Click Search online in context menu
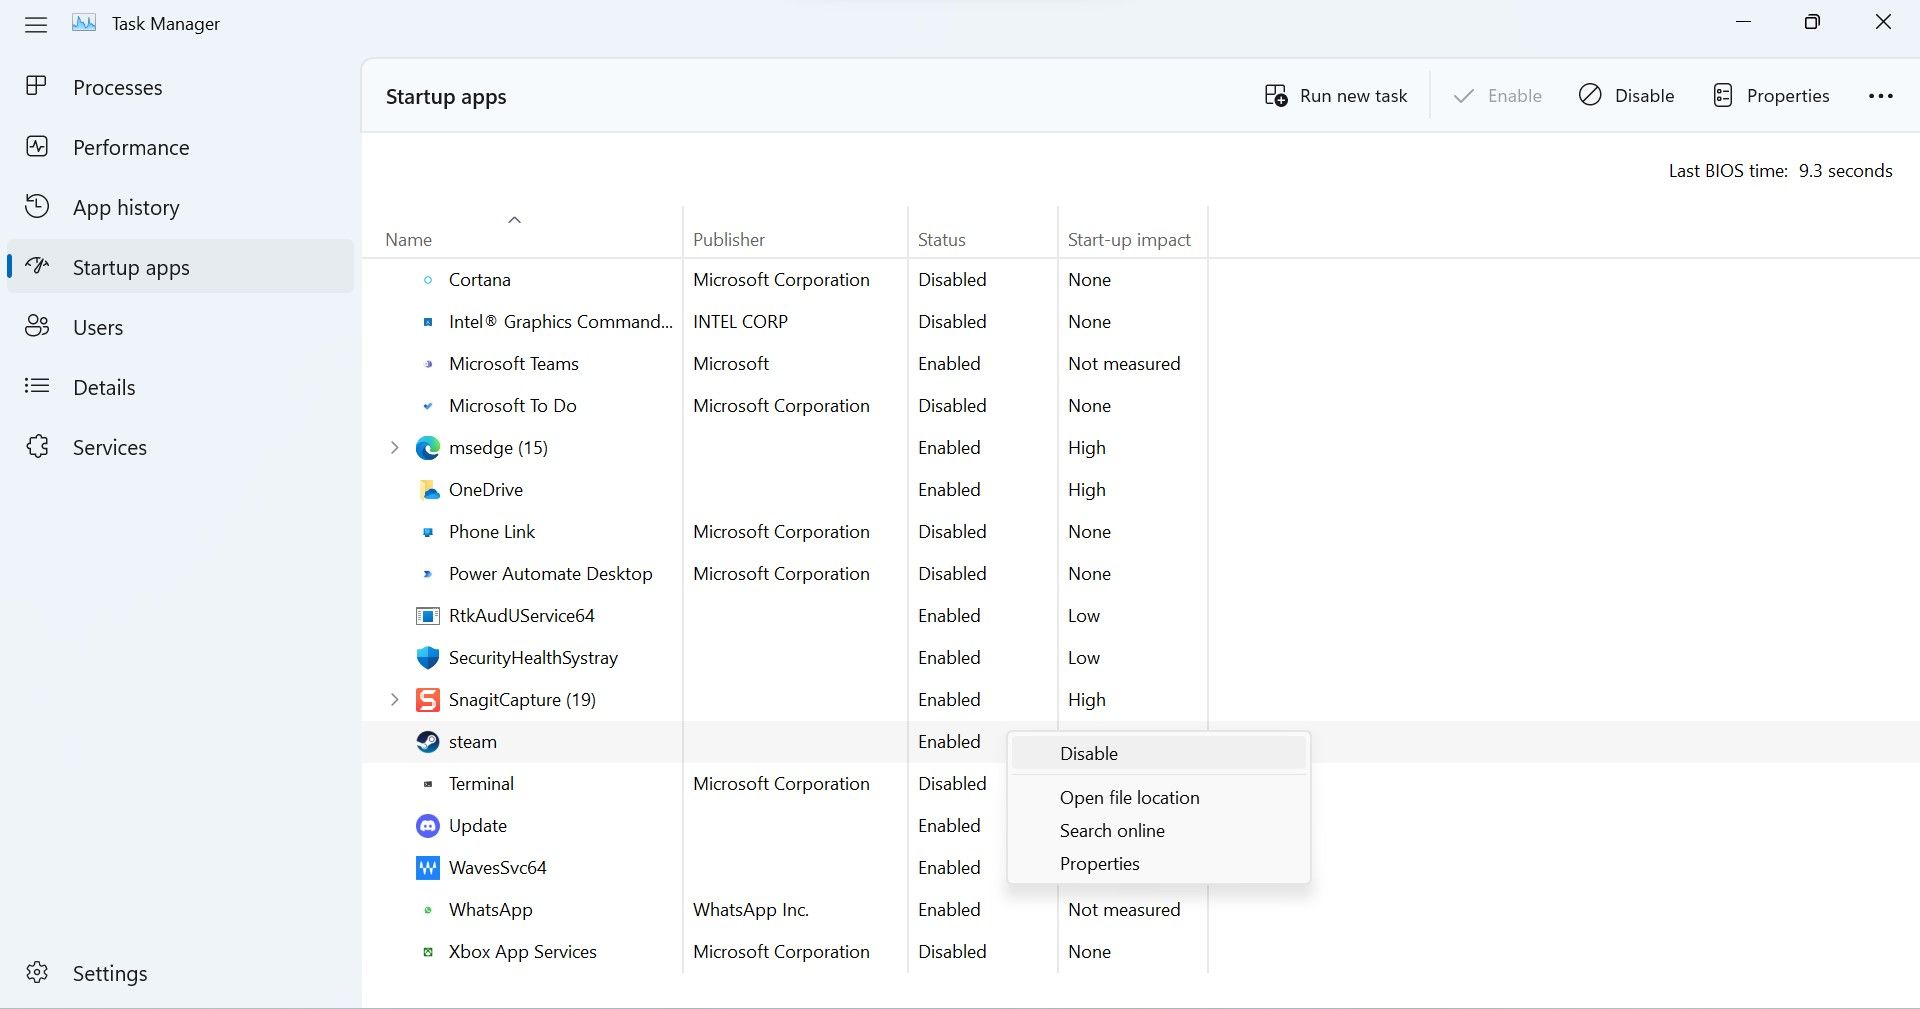The image size is (1920, 1009). click(1112, 831)
